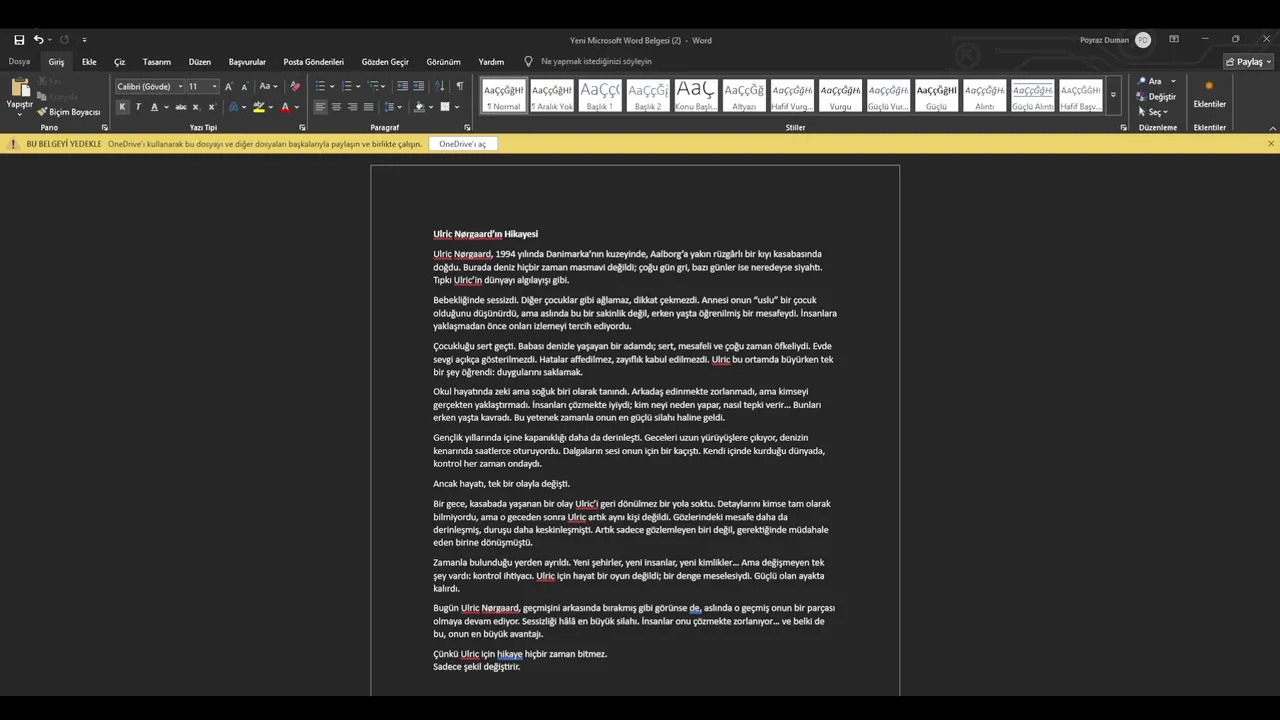Collapse the ribbon with the chevron
The height and width of the screenshot is (720, 1280).
(1273, 128)
